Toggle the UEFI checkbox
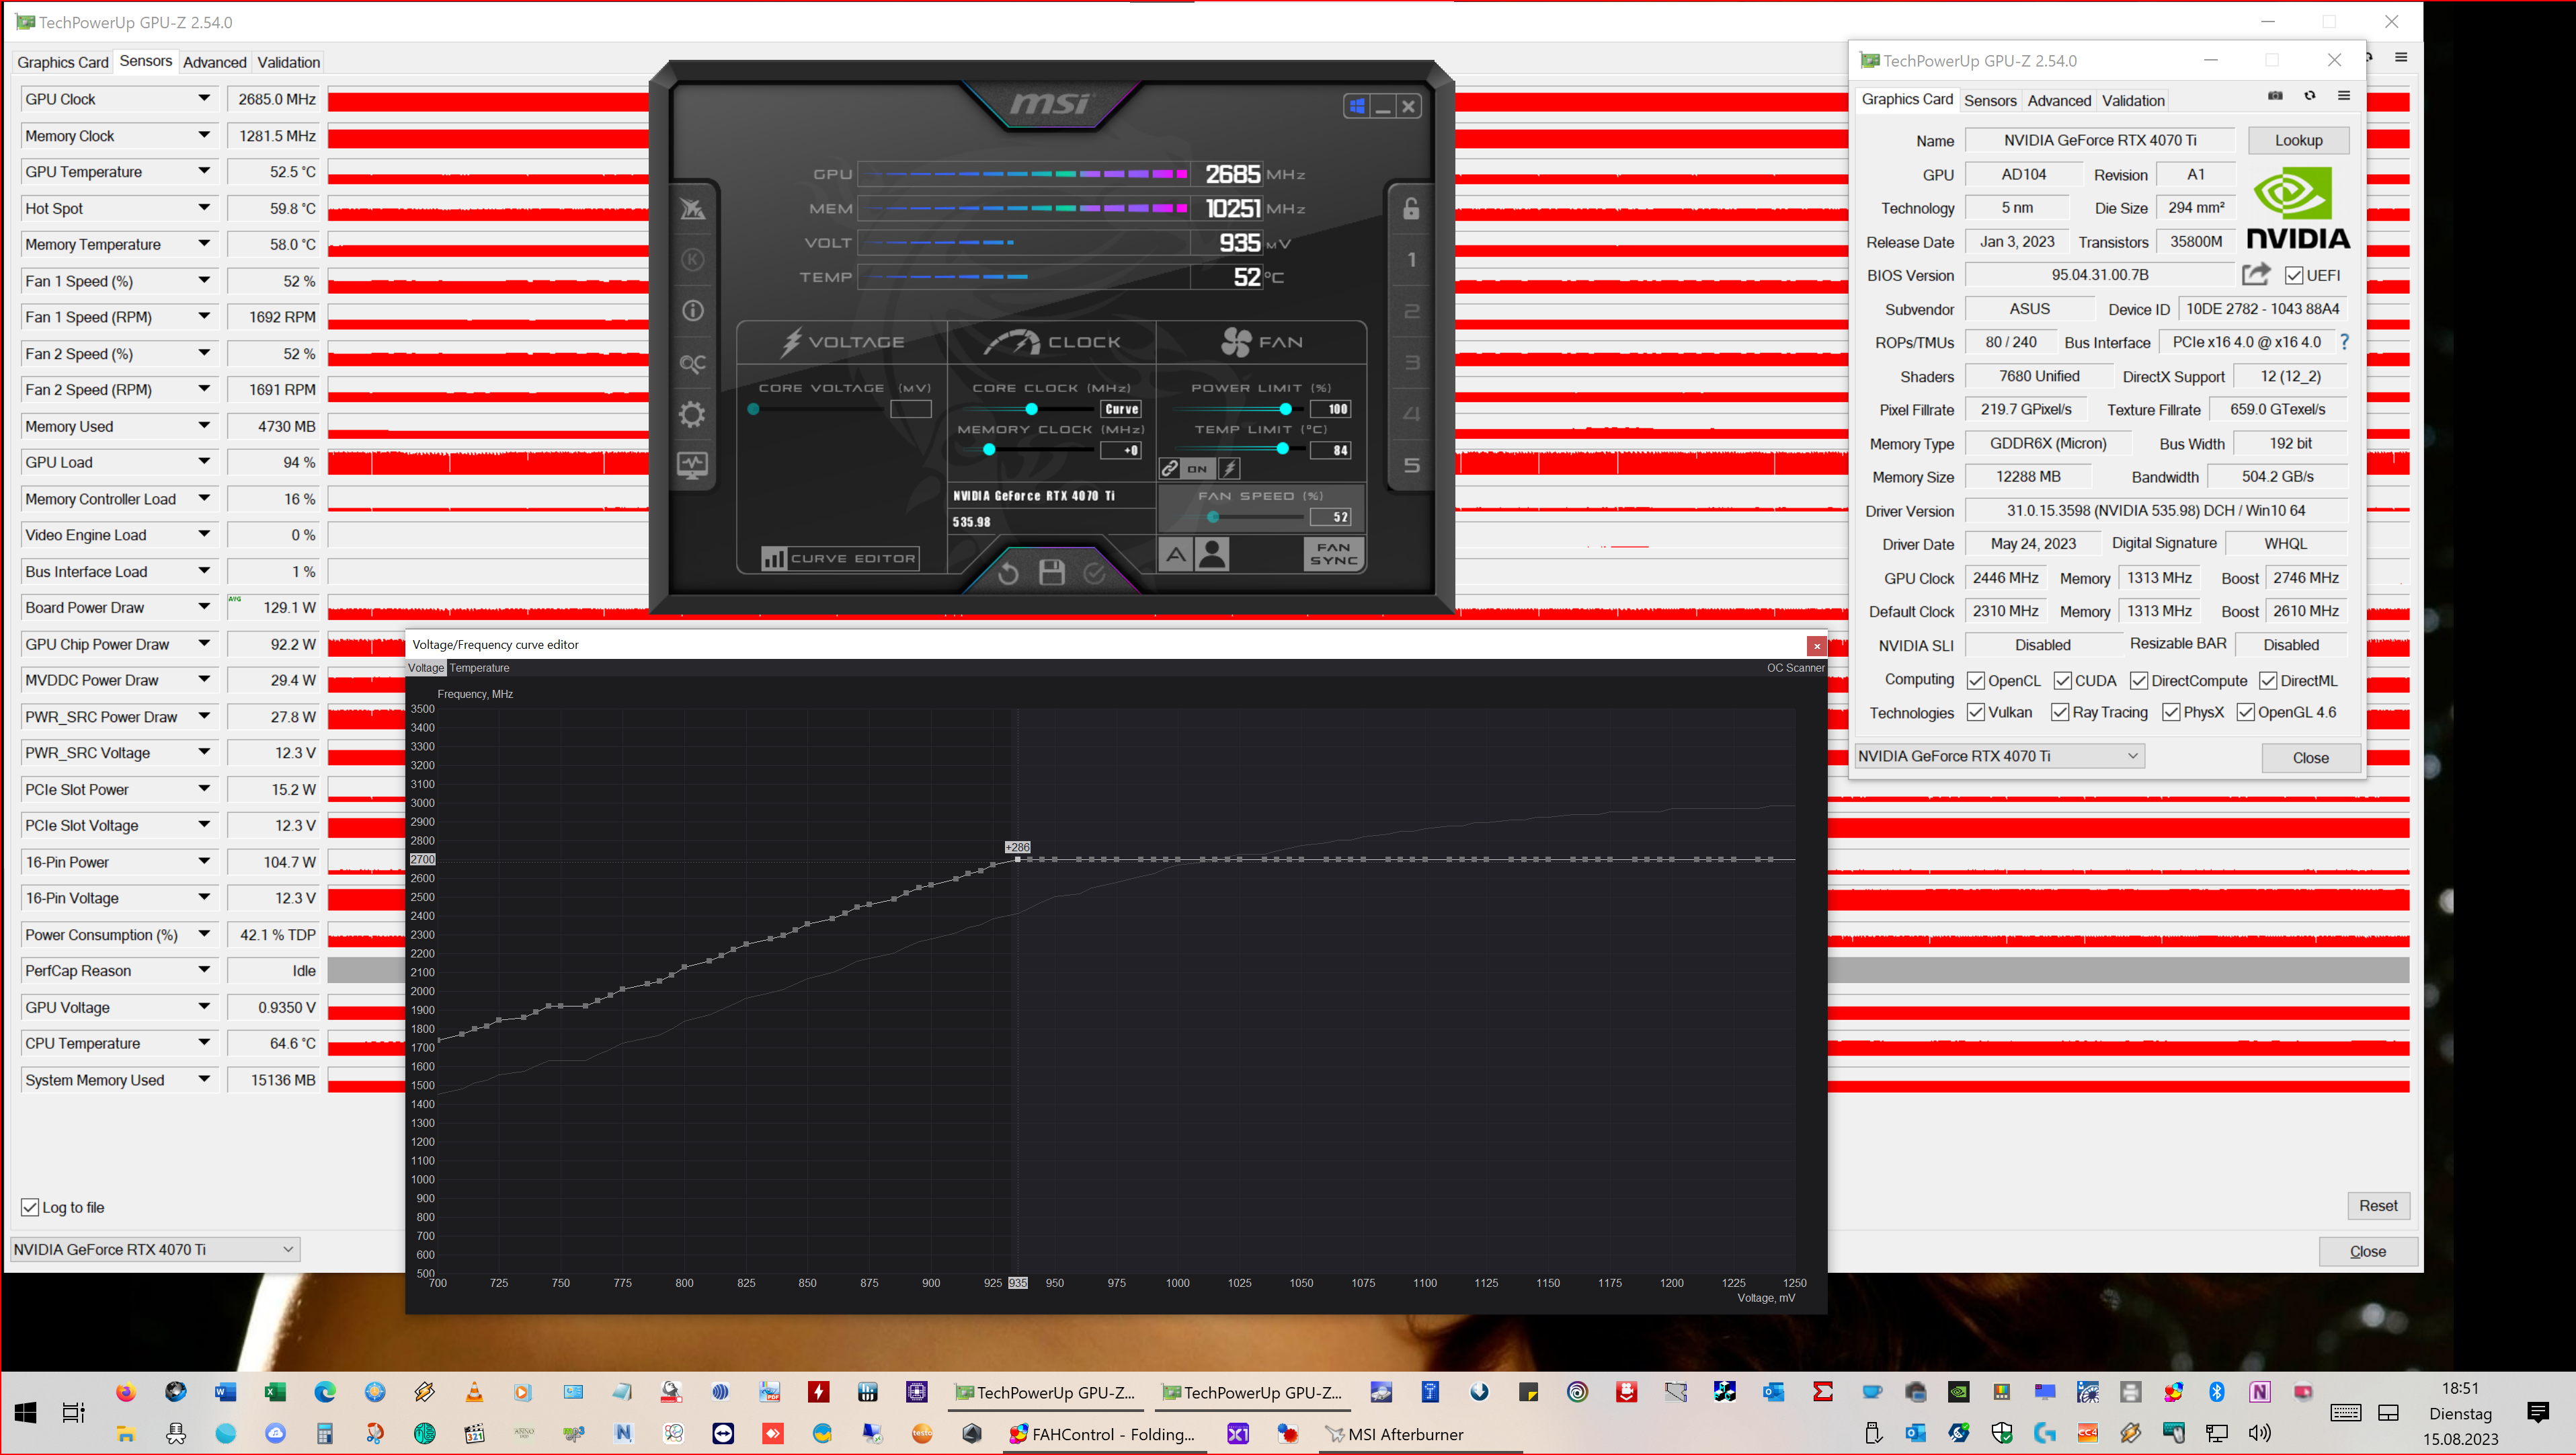This screenshot has height=1455, width=2576. [x=2294, y=276]
